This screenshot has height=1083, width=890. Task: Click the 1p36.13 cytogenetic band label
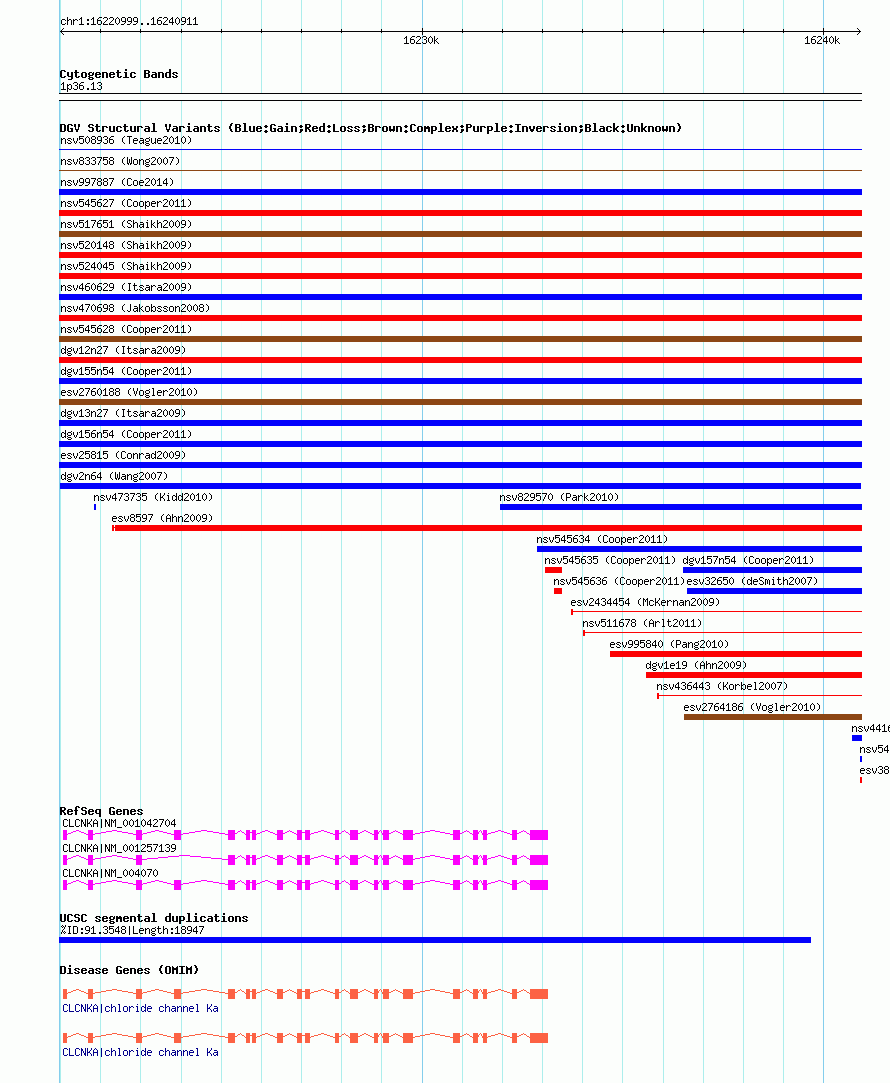(x=81, y=86)
